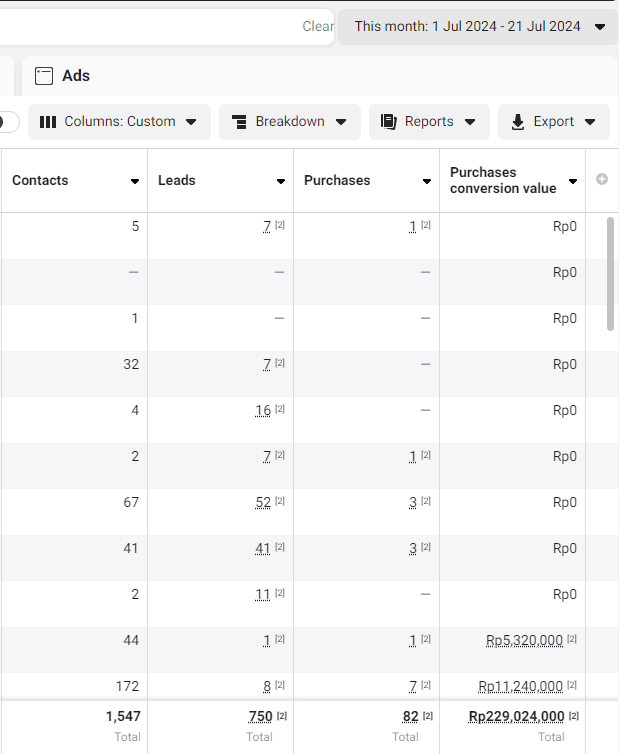
Task: Add a column with the plus icon
Action: click(x=602, y=180)
